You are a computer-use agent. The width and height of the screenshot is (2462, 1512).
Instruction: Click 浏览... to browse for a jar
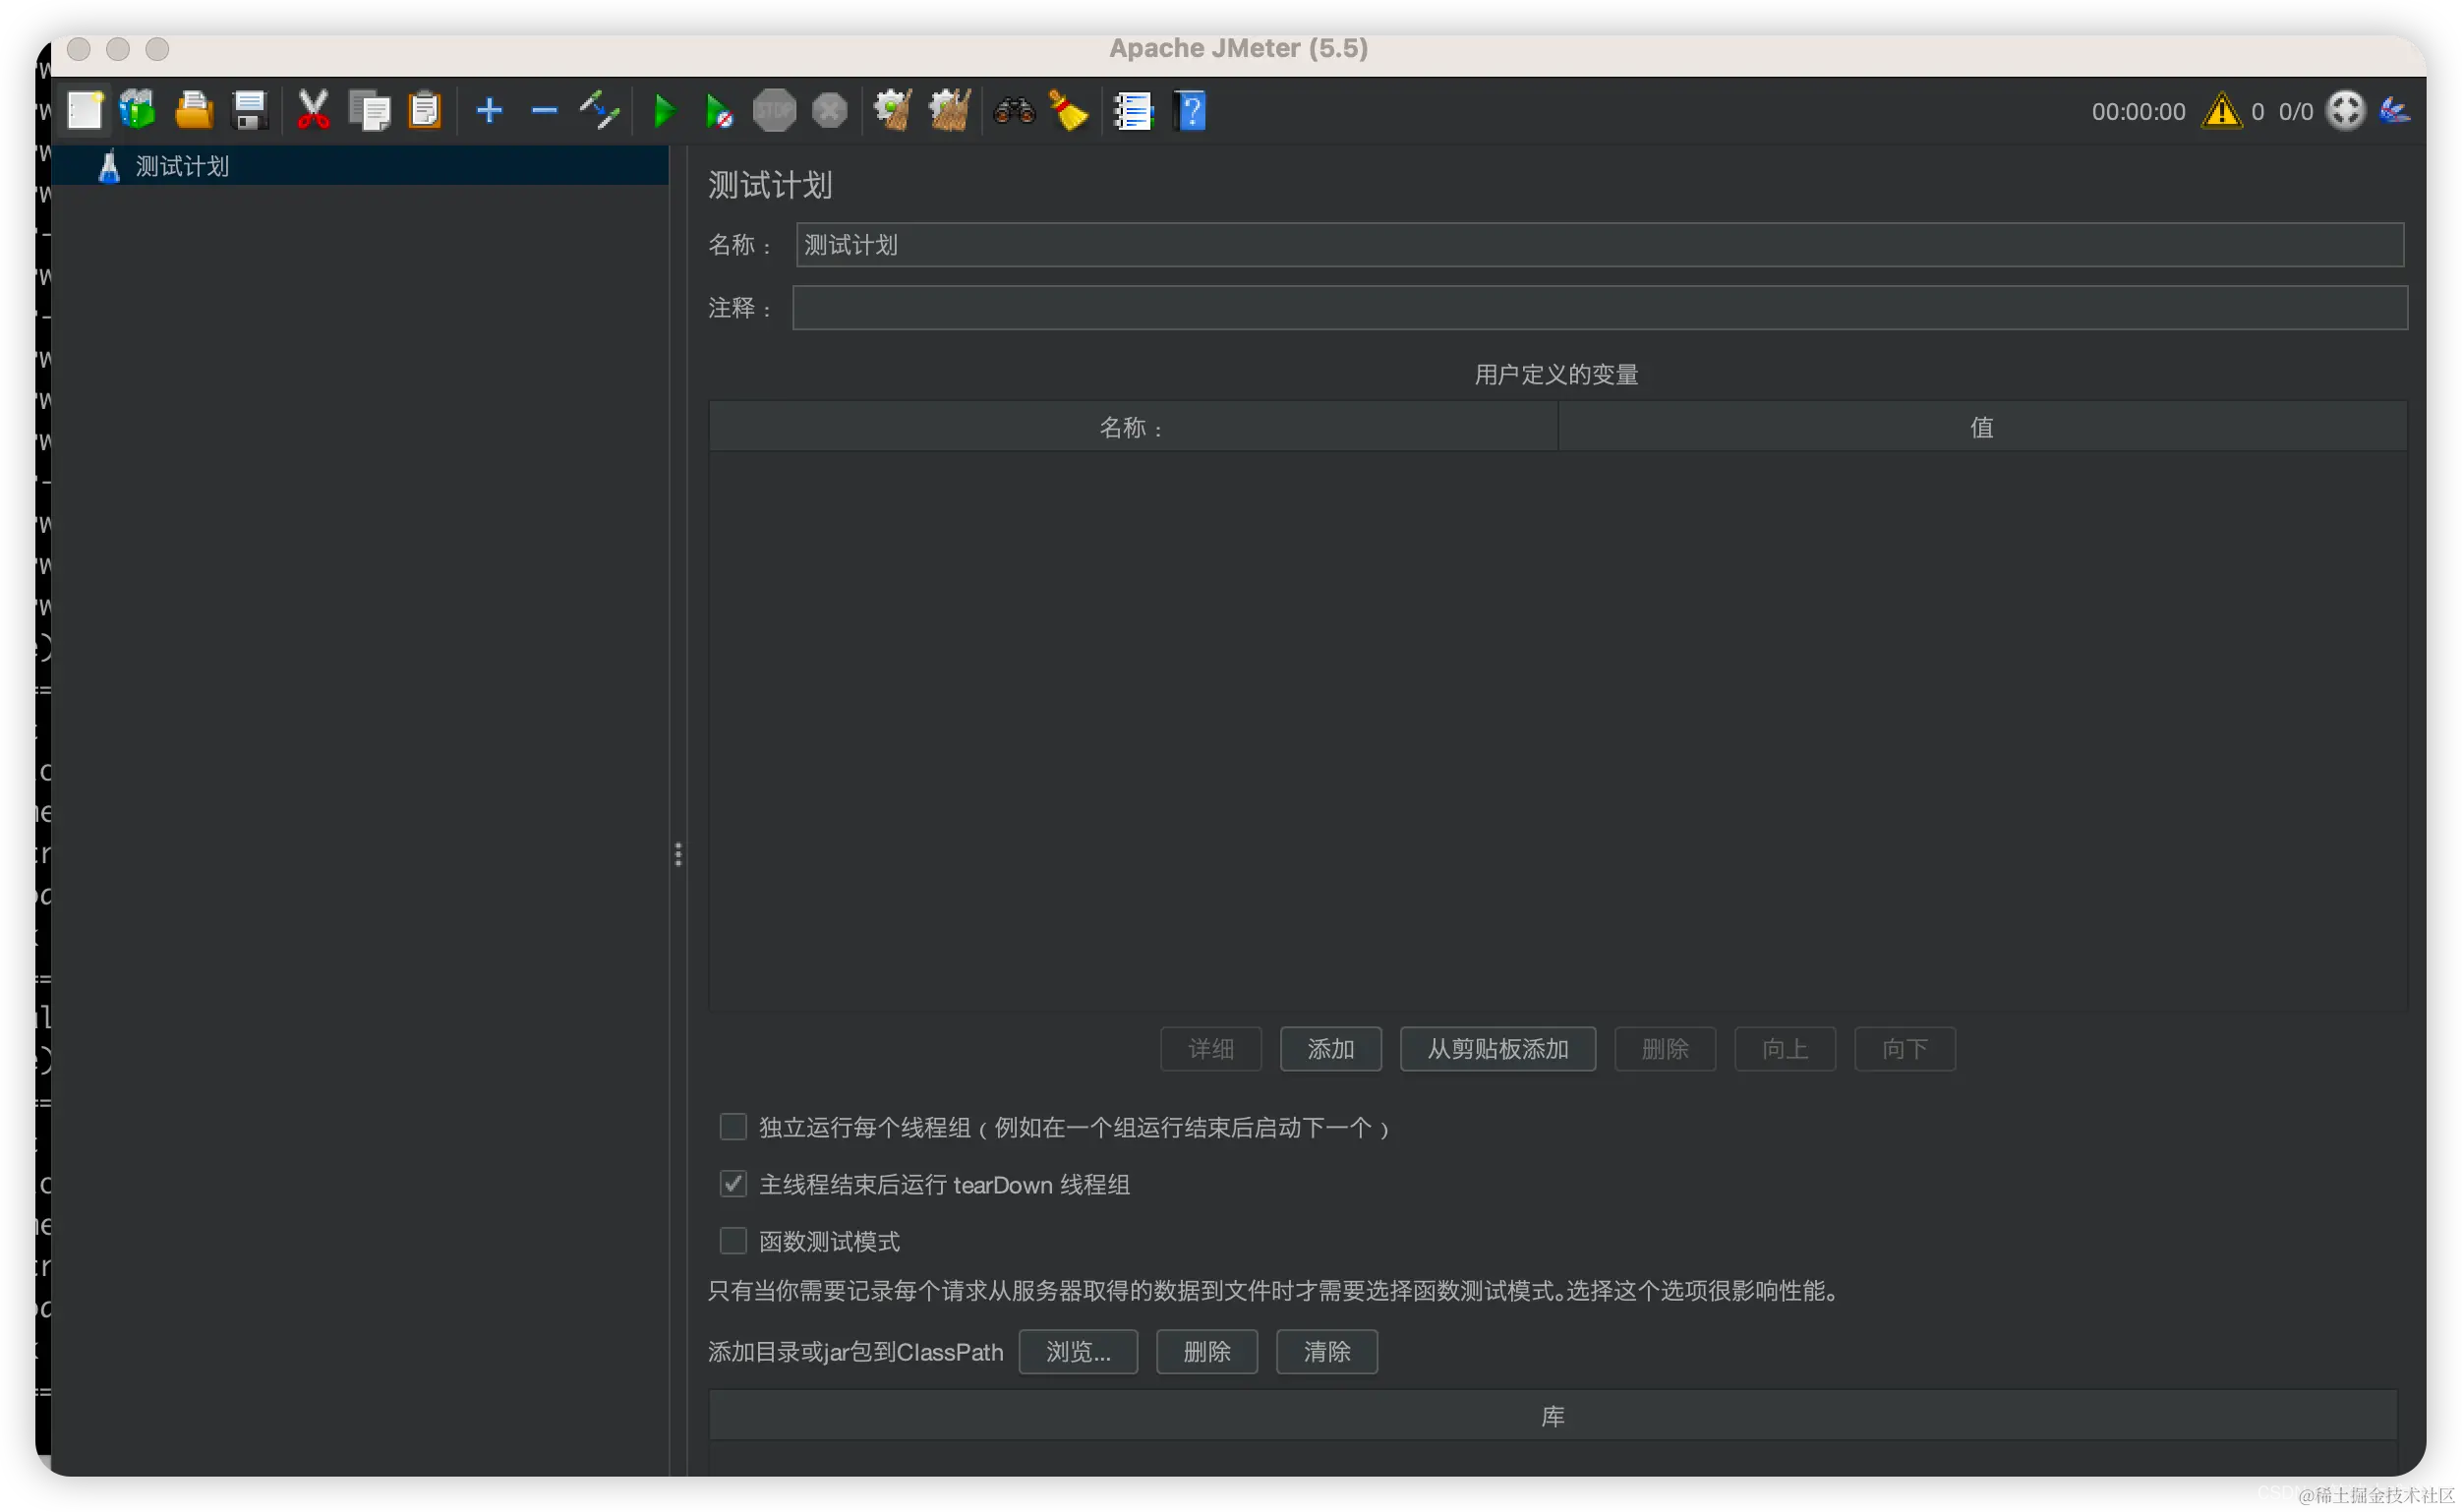1078,1352
